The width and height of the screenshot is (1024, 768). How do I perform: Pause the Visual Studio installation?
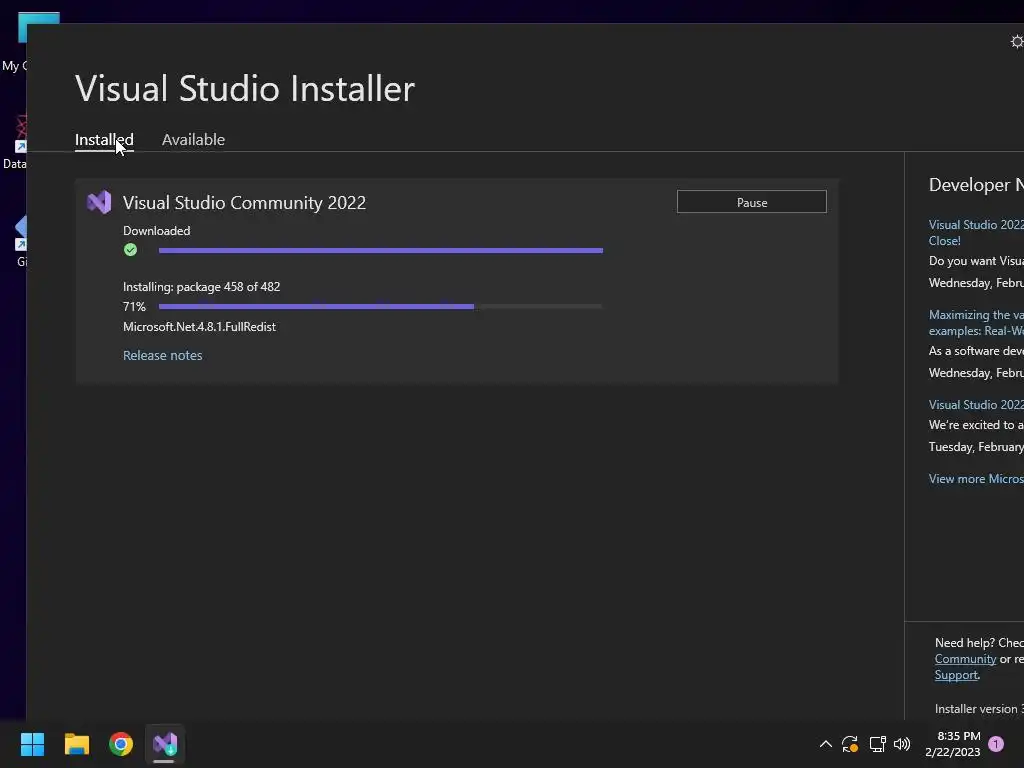tap(752, 202)
